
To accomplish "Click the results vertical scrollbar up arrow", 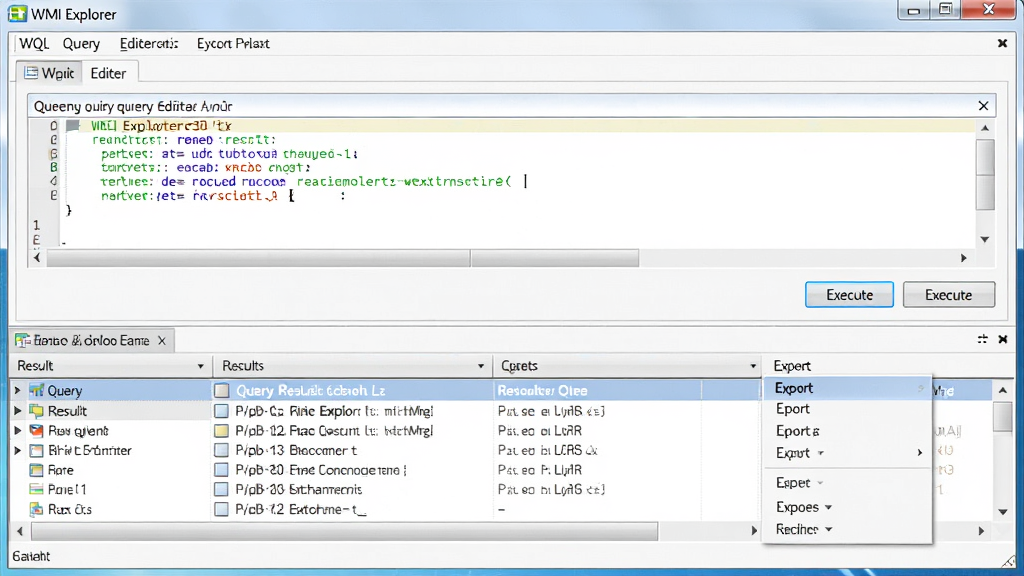I will click(1003, 390).
